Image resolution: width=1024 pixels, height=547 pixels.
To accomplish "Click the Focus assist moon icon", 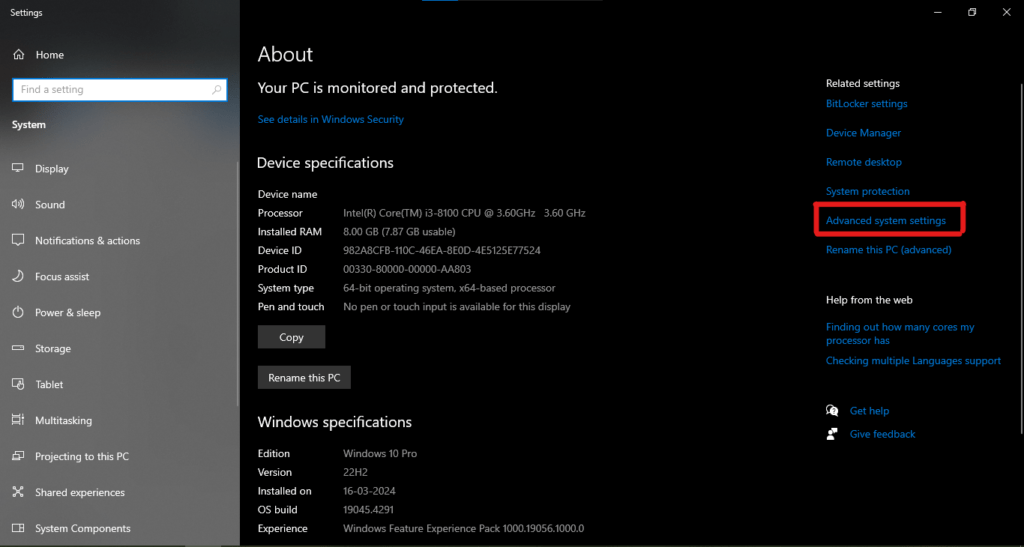I will pyautogui.click(x=18, y=276).
